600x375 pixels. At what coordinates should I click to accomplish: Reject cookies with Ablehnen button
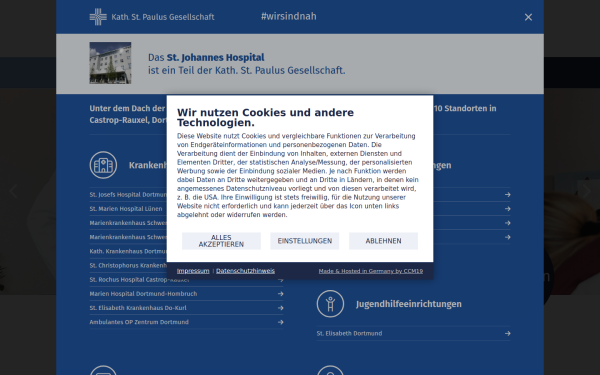click(x=383, y=241)
